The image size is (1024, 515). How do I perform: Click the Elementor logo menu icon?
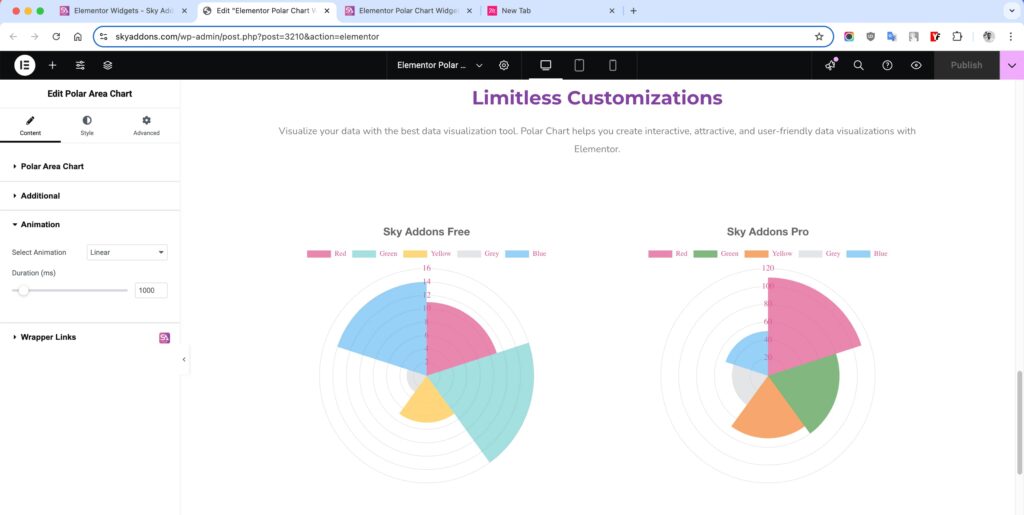pyautogui.click(x=25, y=65)
